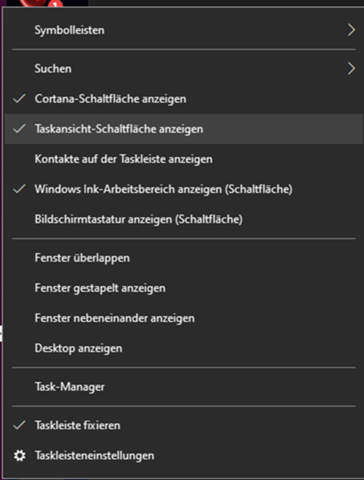Enable Kontakte auf der Taskleiste anzeigen
Image resolution: width=364 pixels, height=480 pixels.
pyautogui.click(x=184, y=159)
